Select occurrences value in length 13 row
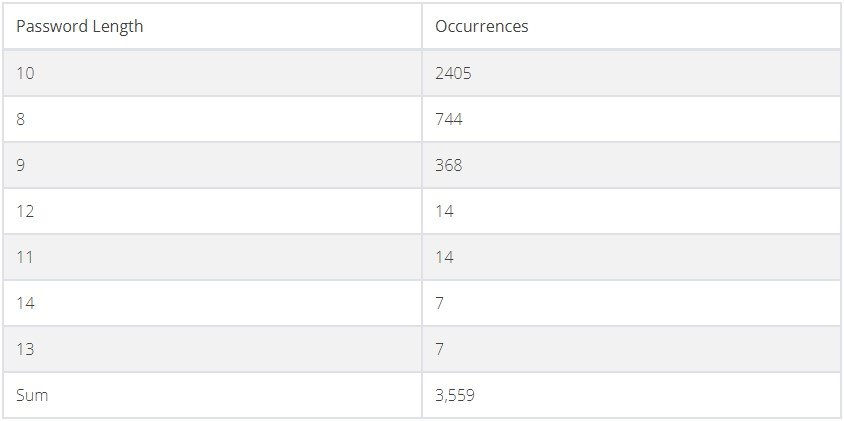The image size is (844, 421). [x=440, y=349]
